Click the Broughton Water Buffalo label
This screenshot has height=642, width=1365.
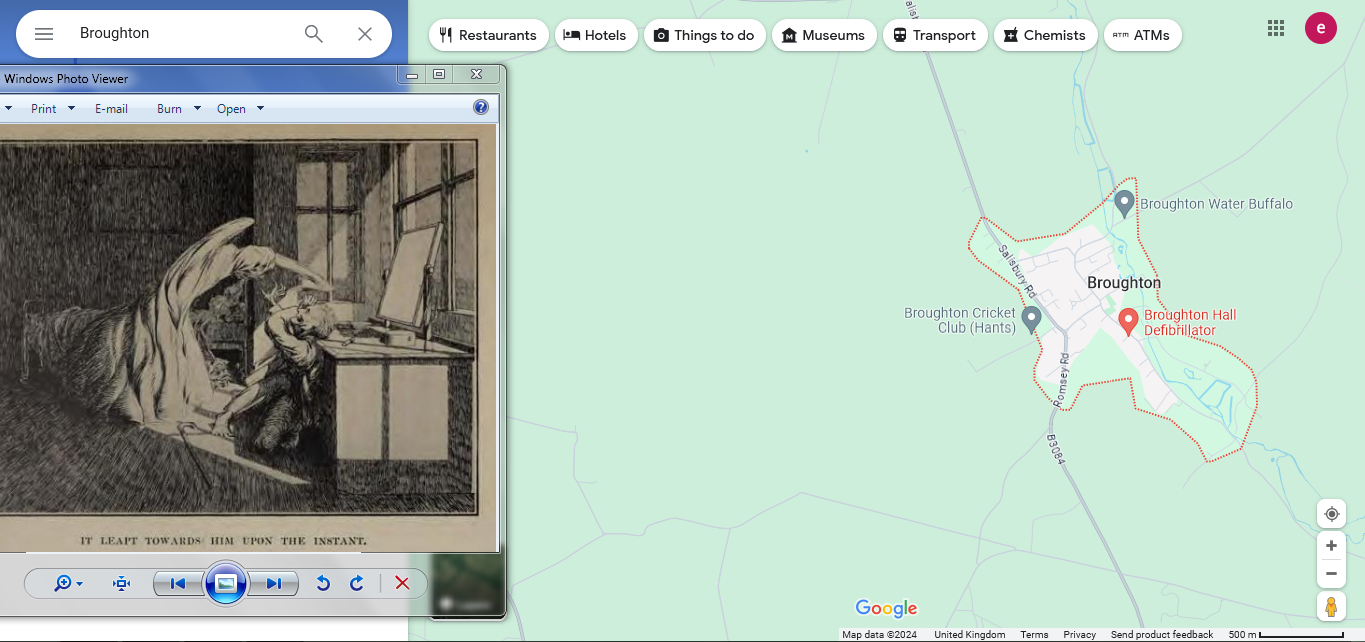click(x=1216, y=204)
